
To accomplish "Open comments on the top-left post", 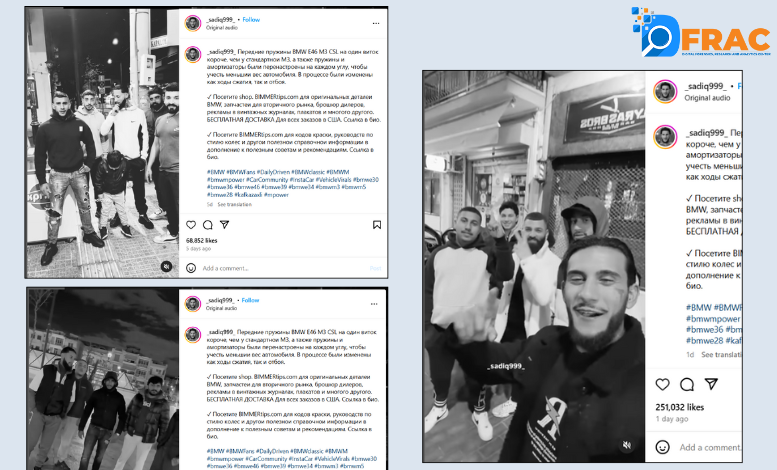I will pyautogui.click(x=208, y=225).
